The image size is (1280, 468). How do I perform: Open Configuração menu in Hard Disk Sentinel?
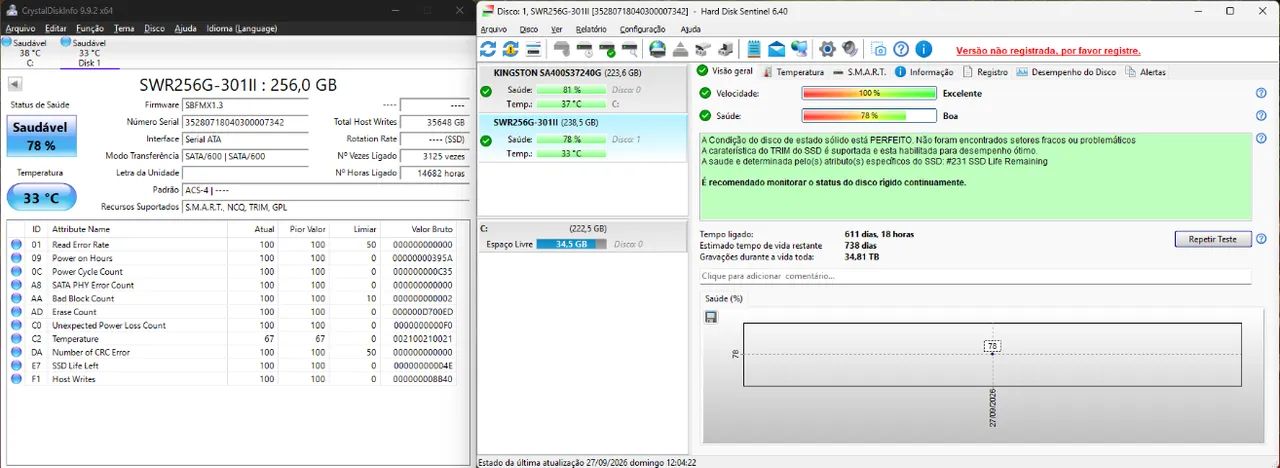pyautogui.click(x=642, y=29)
